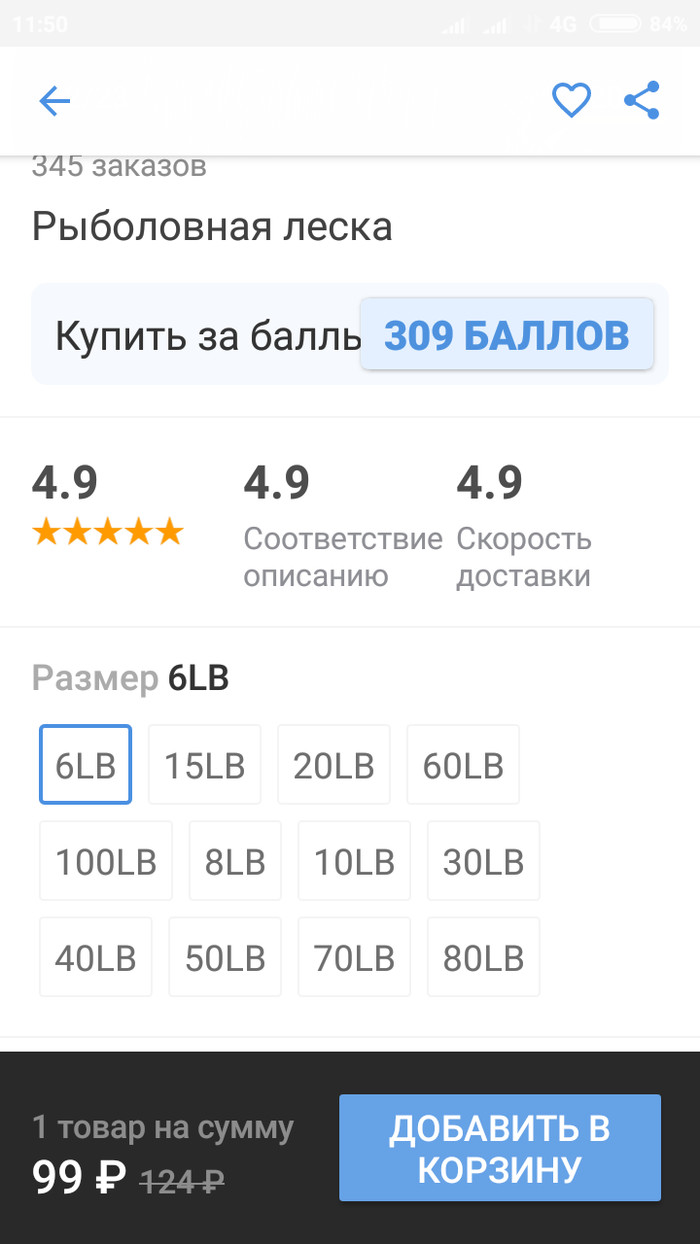Tap the Рыболовная леска product title
This screenshot has height=1244, width=700.
pos(212,227)
